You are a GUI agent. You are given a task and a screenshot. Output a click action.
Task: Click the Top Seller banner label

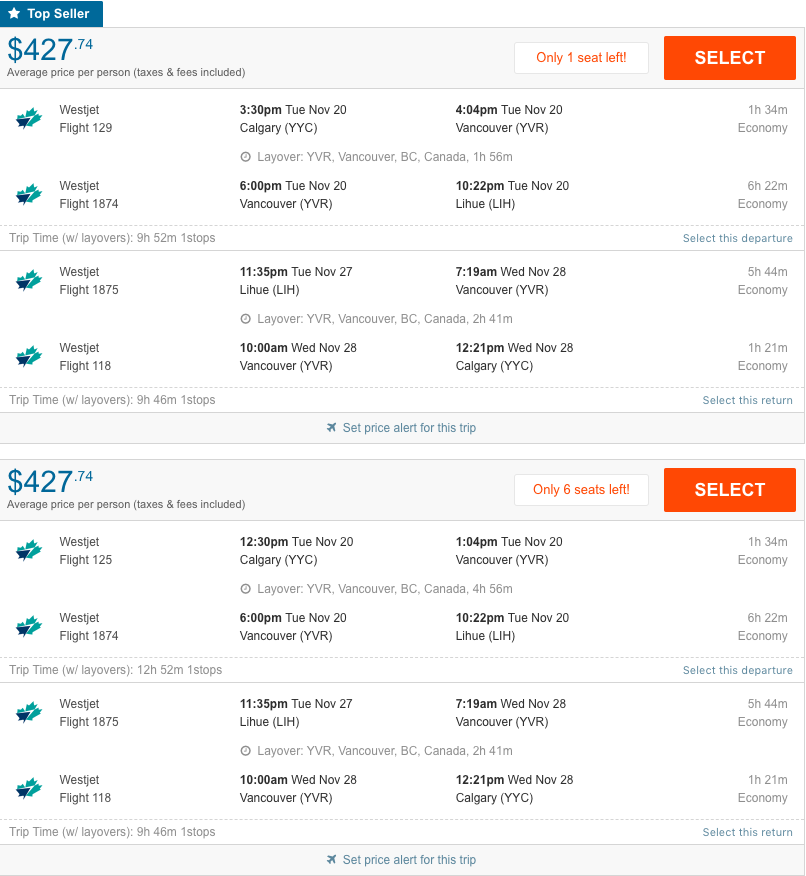coord(58,13)
